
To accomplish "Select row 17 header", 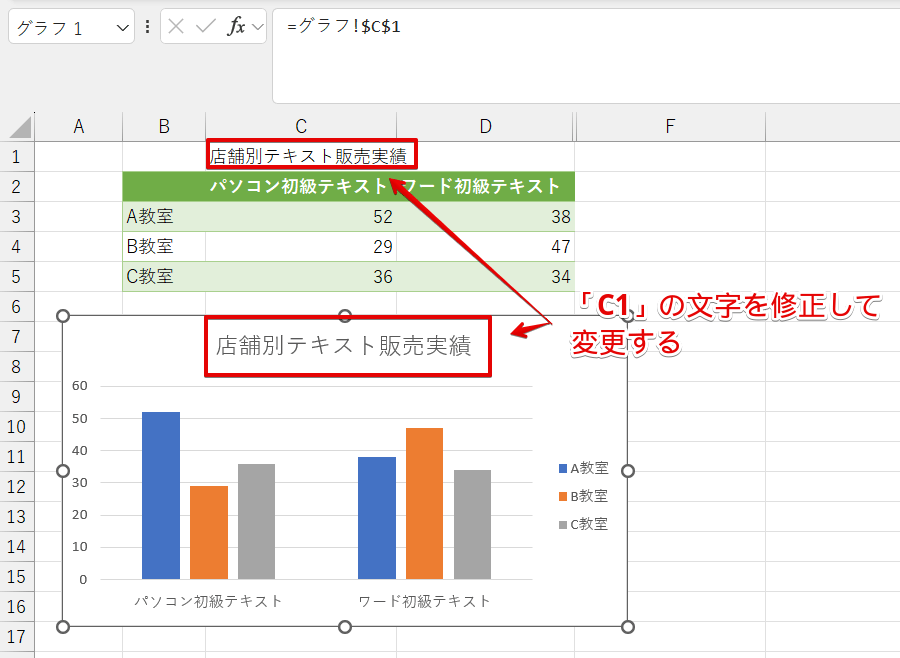I will click(x=17, y=636).
